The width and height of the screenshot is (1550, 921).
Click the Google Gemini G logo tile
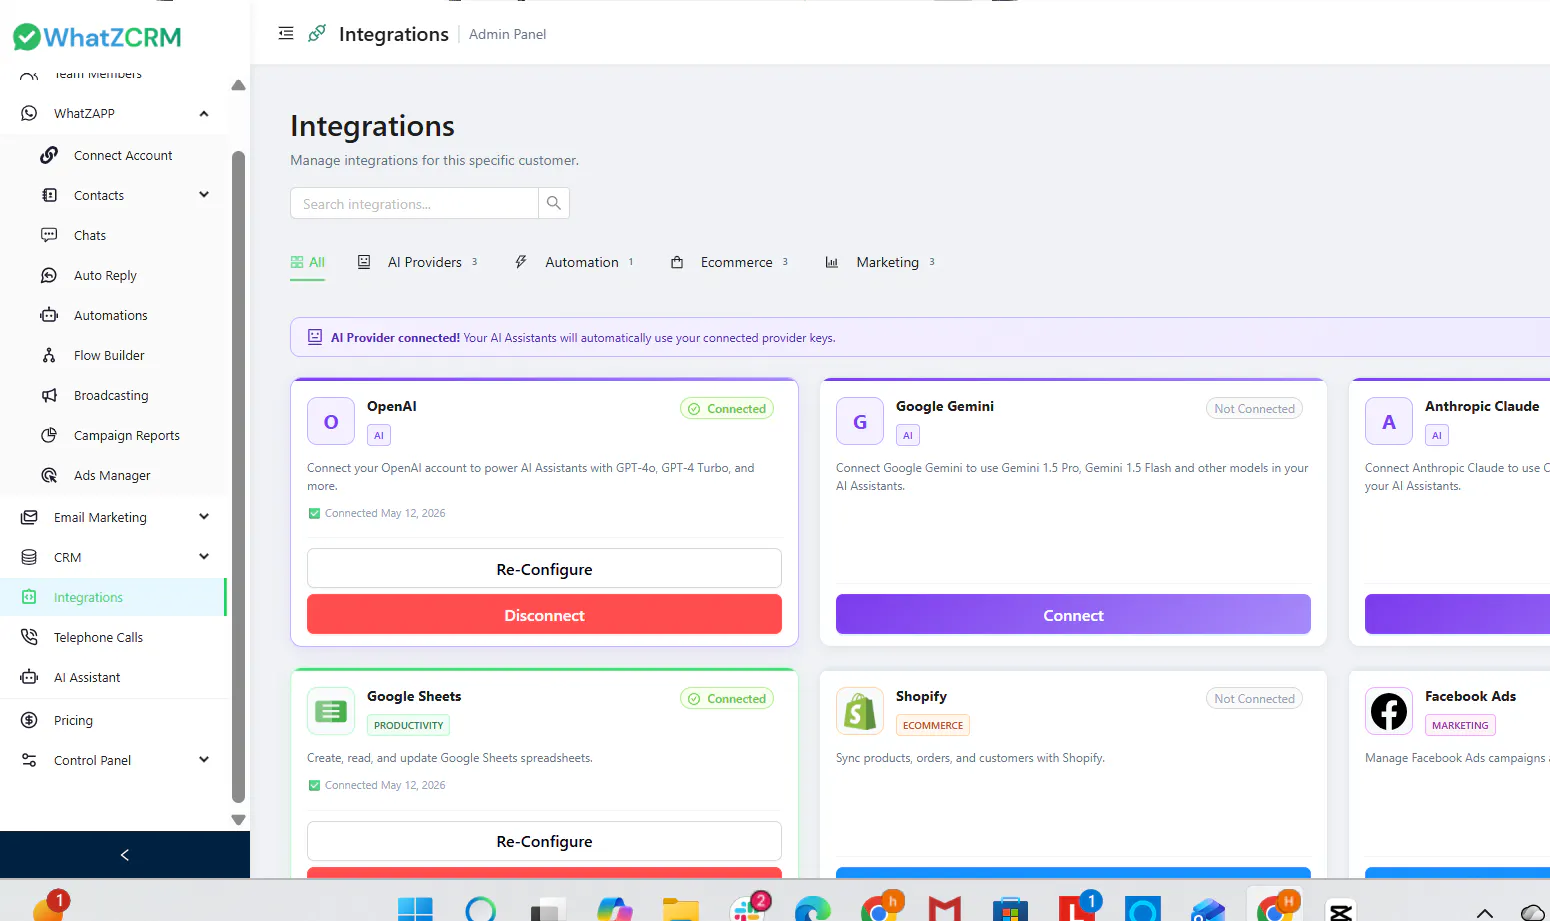[860, 421]
